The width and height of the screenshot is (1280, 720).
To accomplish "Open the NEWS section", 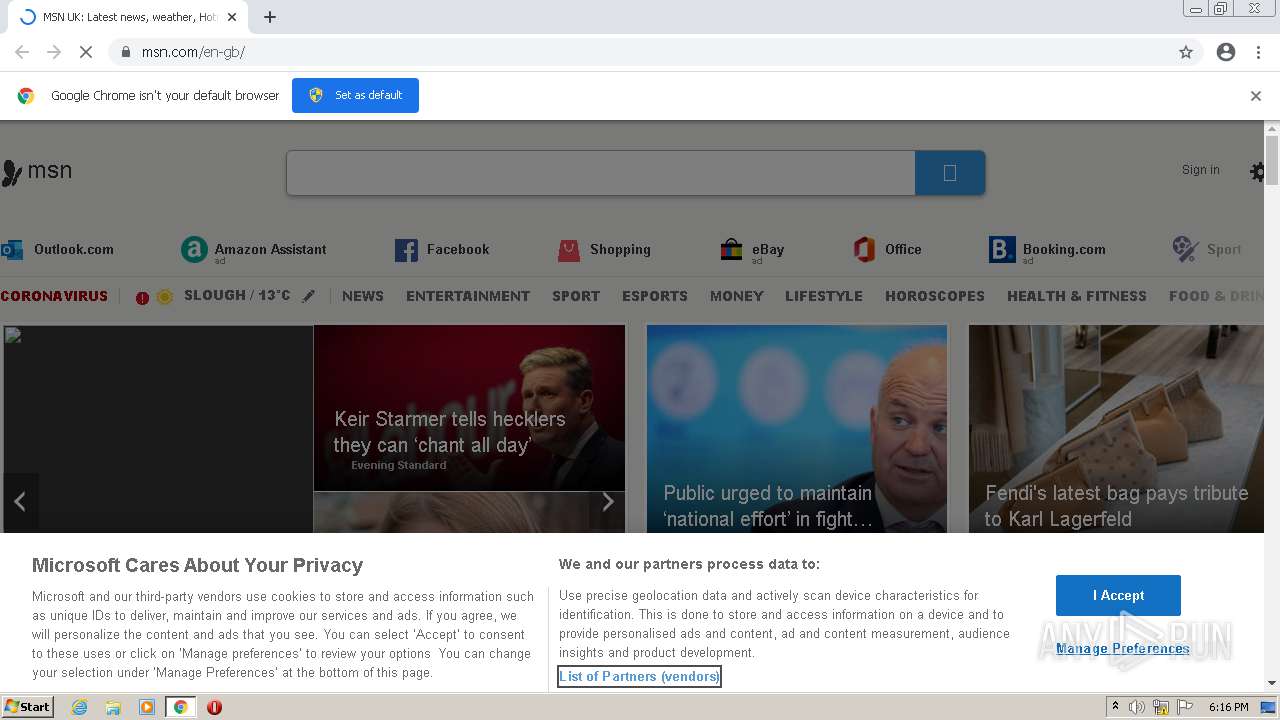I will coord(363,296).
